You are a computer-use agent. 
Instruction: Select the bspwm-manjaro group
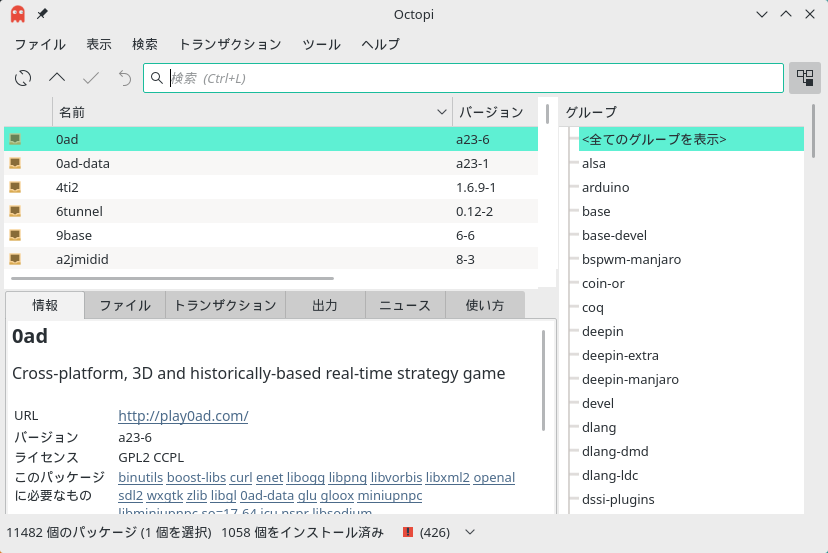632,259
